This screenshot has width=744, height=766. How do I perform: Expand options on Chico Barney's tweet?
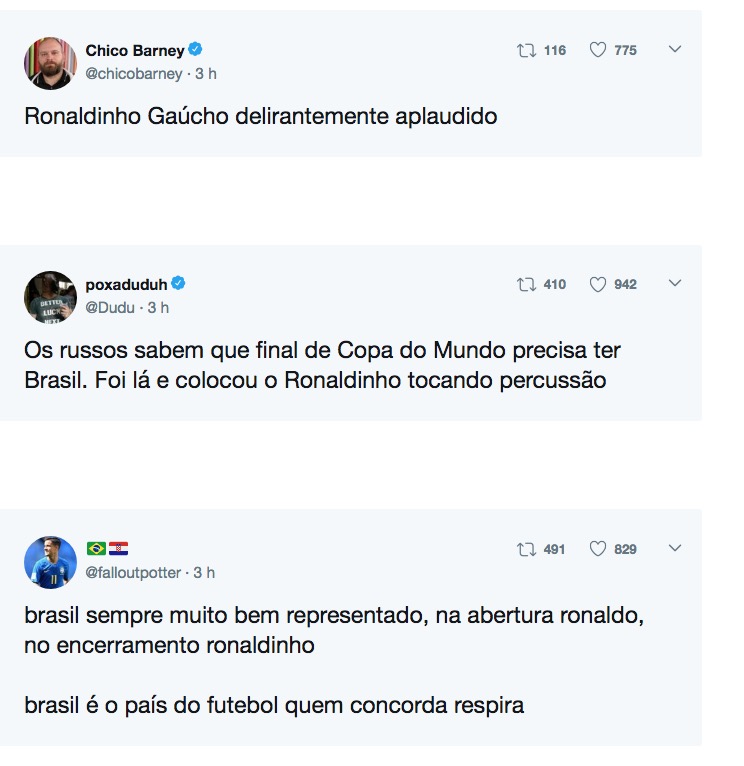pyautogui.click(x=675, y=49)
